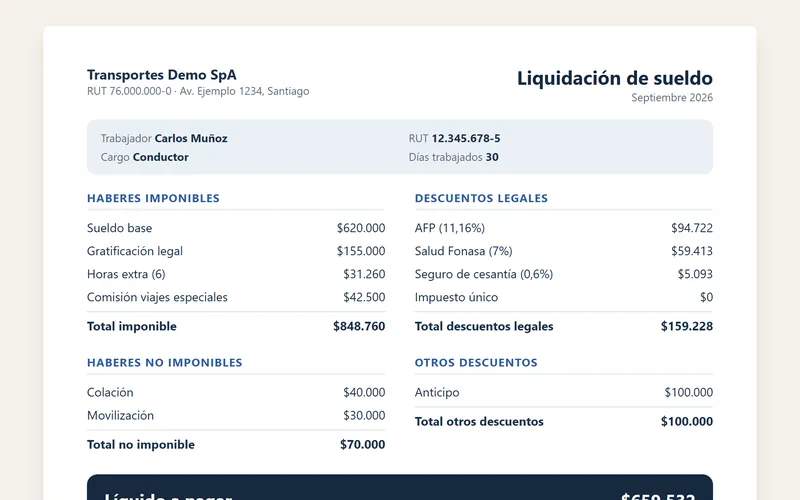
Task: Click the $94.722 amount
Action: 692,228
